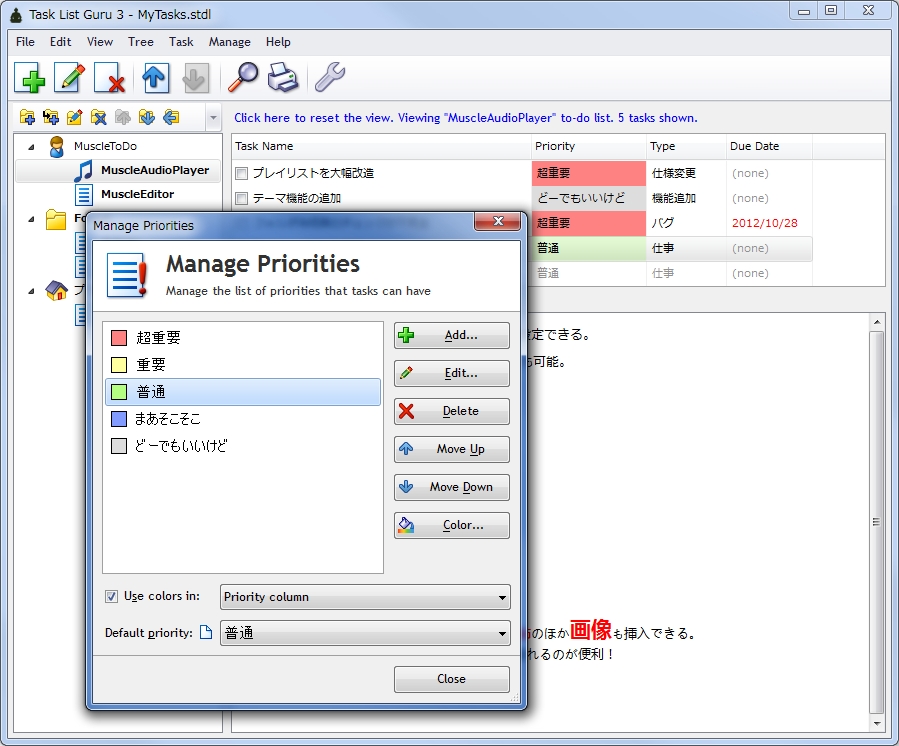Close Manage Priorities dialog via X
The height and width of the screenshot is (746, 899).
pyautogui.click(x=498, y=221)
